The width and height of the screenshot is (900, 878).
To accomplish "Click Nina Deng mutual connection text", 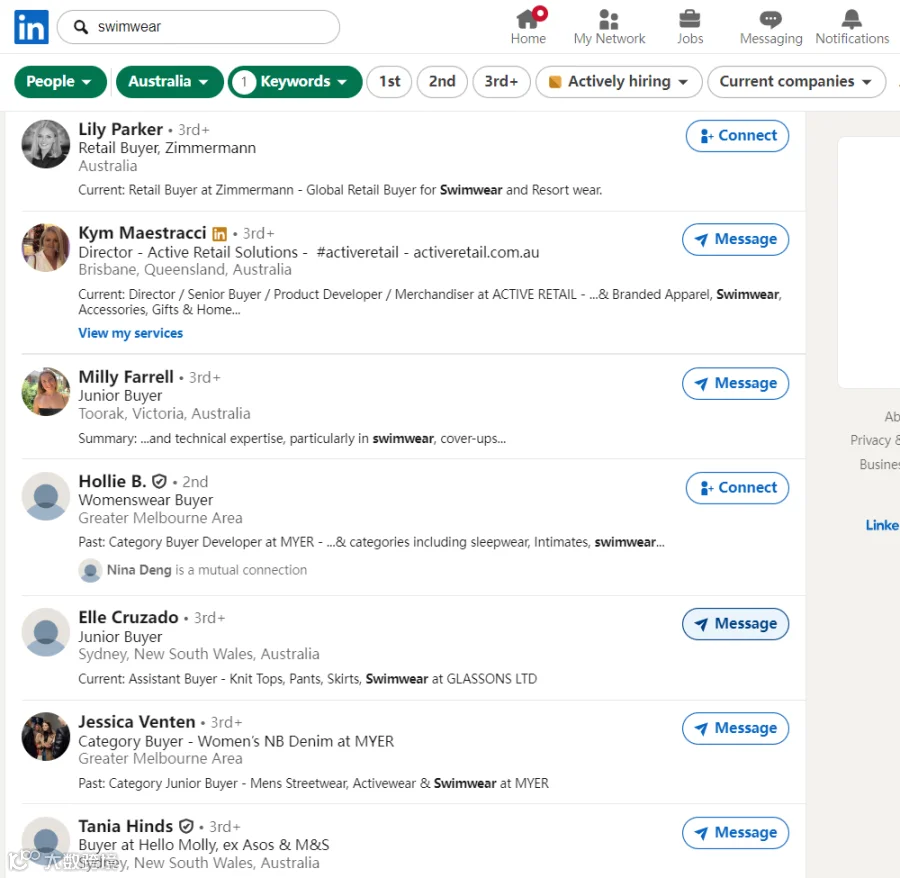I will 207,570.
